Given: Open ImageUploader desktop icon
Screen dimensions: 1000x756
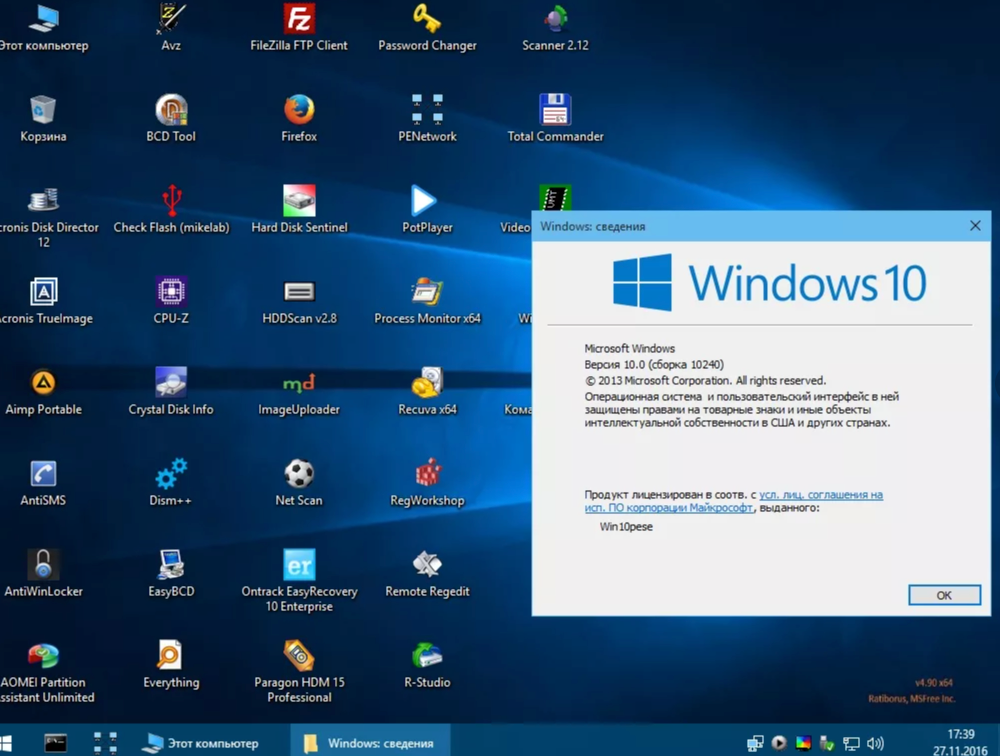Looking at the screenshot, I should click(298, 392).
